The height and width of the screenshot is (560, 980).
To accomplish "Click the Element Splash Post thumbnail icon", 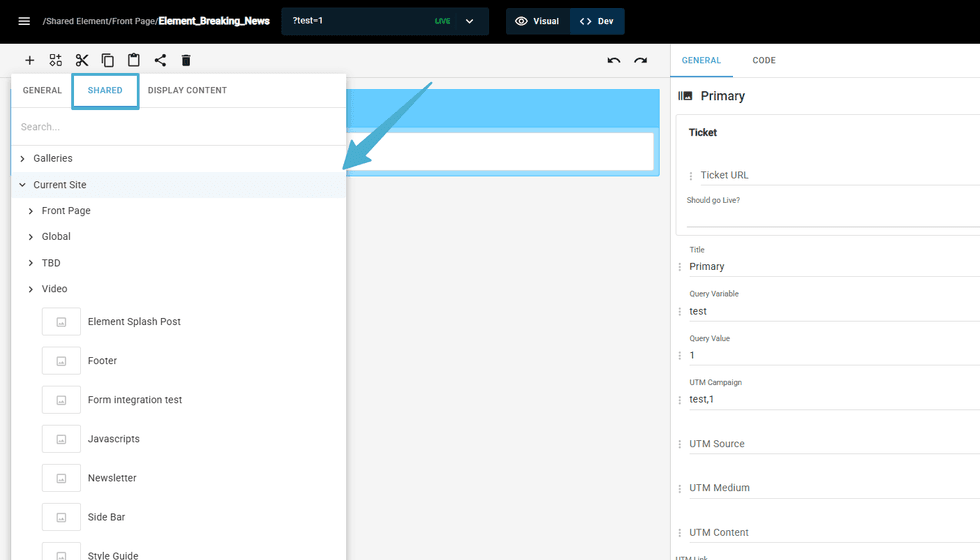I will [61, 322].
